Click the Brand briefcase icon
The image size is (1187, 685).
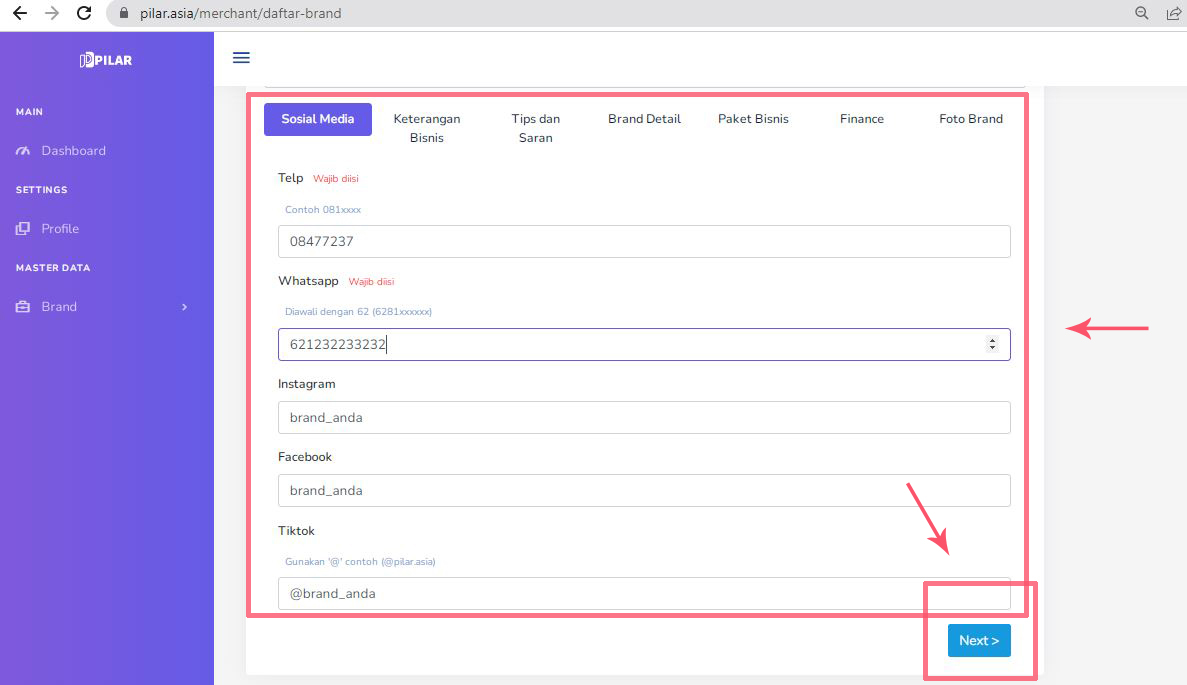(23, 307)
